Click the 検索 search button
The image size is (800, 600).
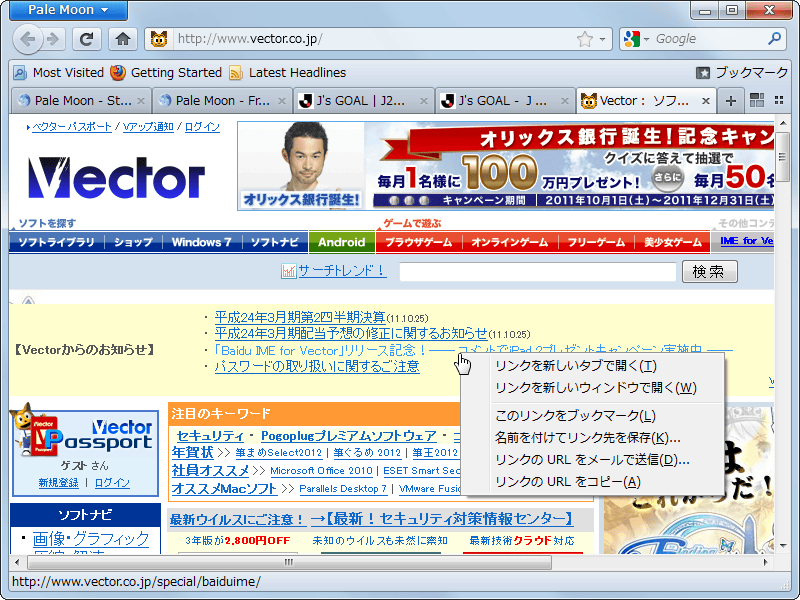[x=710, y=271]
